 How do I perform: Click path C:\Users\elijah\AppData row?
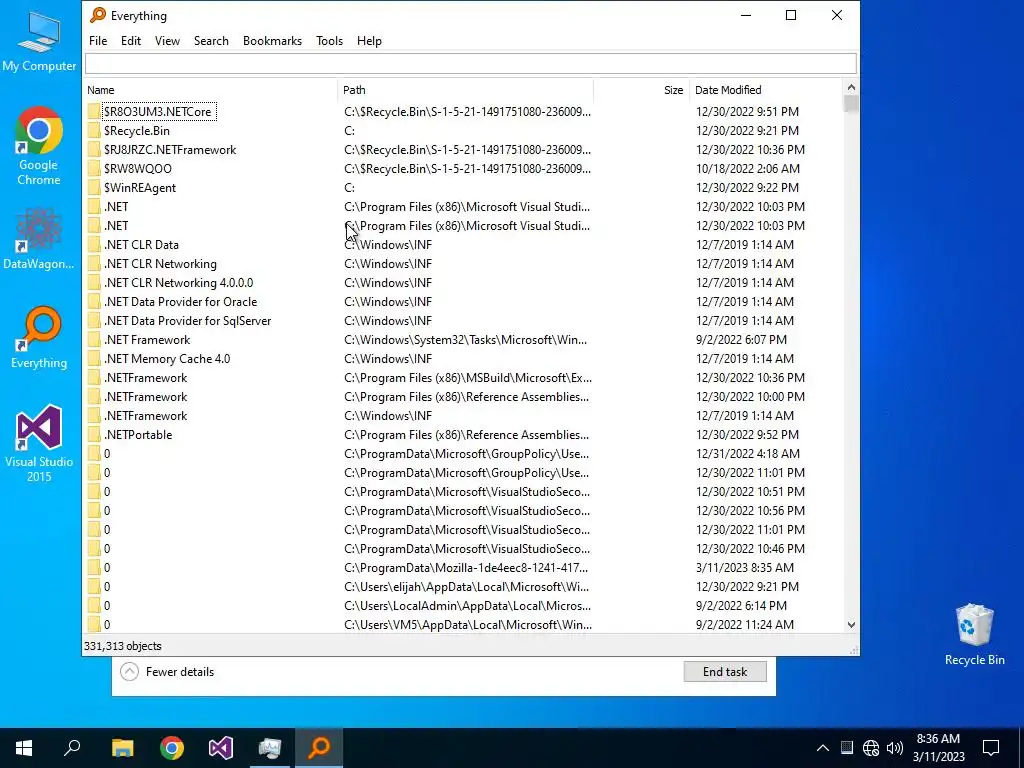[466, 586]
